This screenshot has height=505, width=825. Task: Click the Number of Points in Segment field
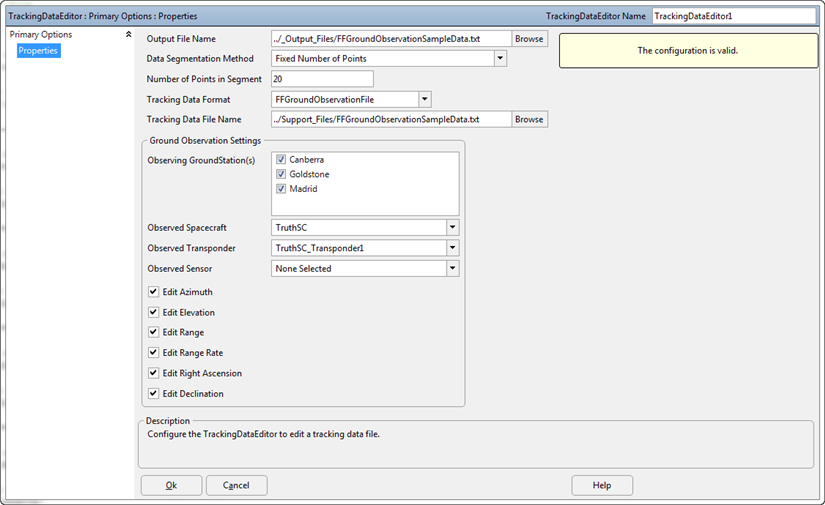tap(323, 79)
